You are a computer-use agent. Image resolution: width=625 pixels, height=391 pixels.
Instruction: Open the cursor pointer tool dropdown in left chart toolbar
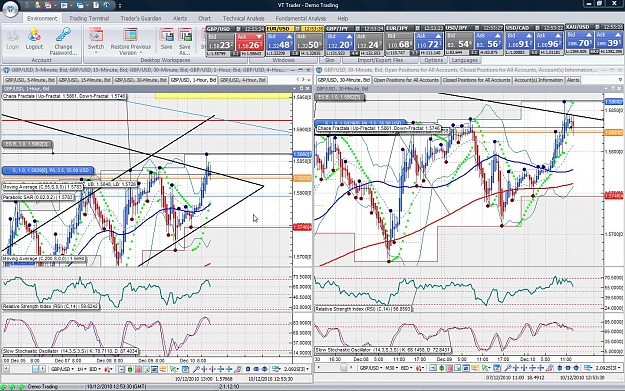(x=174, y=369)
